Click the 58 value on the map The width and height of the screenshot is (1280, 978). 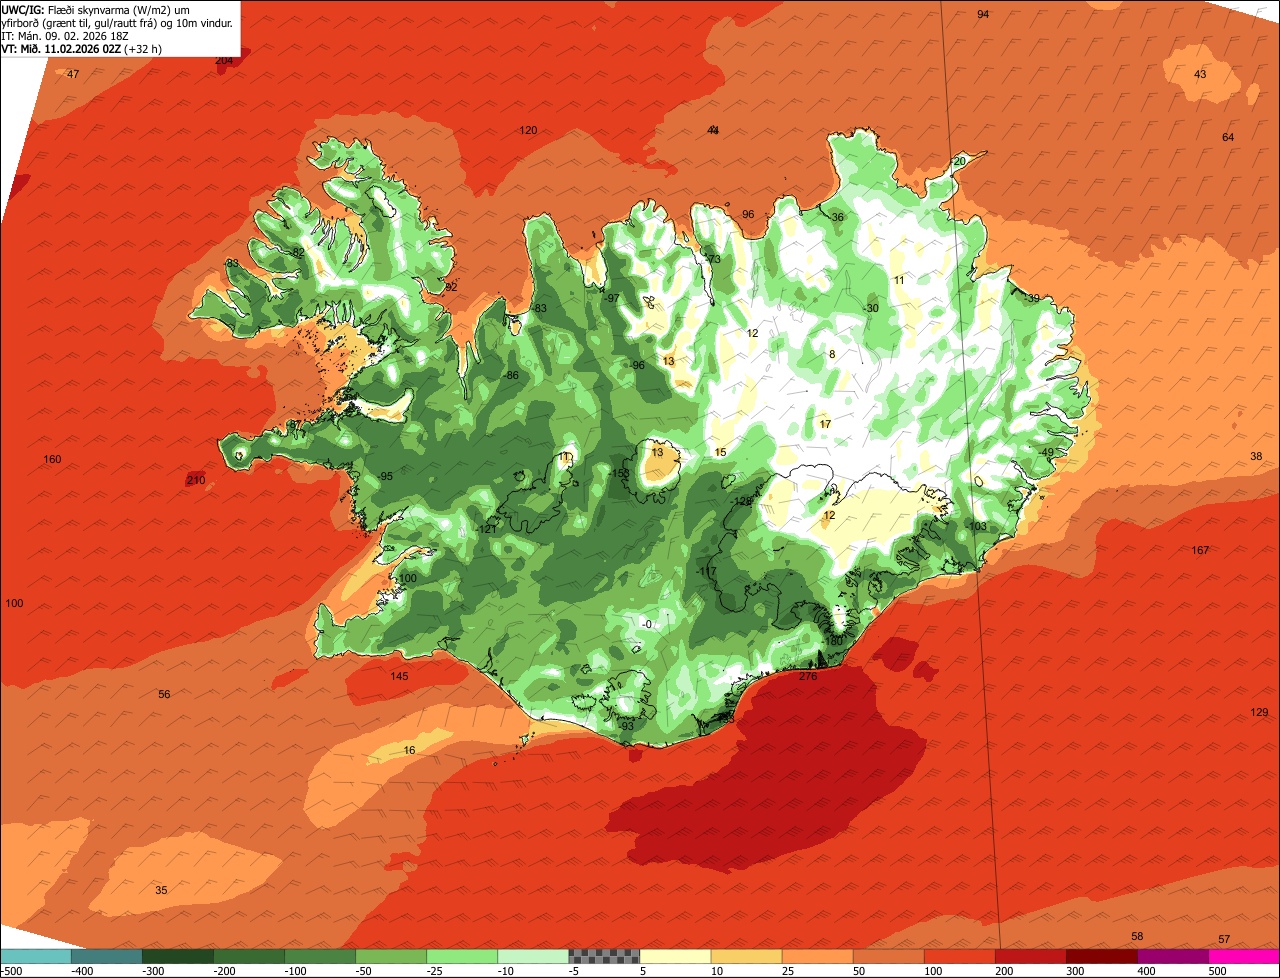tap(1137, 937)
